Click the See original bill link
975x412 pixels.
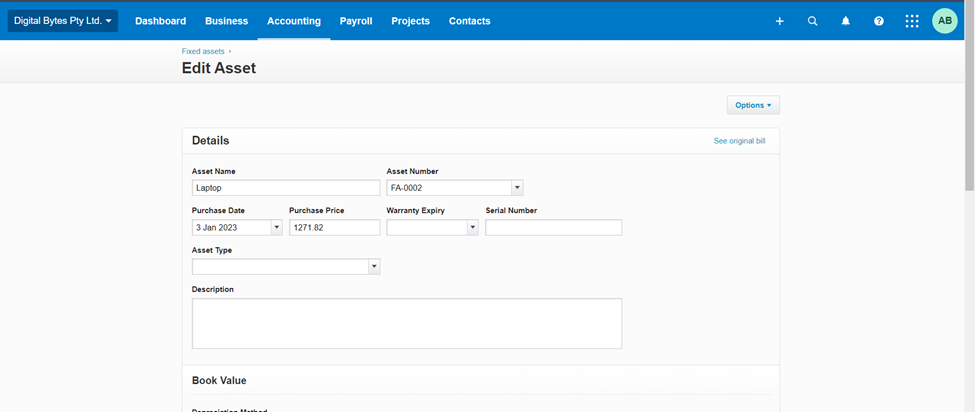tap(739, 141)
